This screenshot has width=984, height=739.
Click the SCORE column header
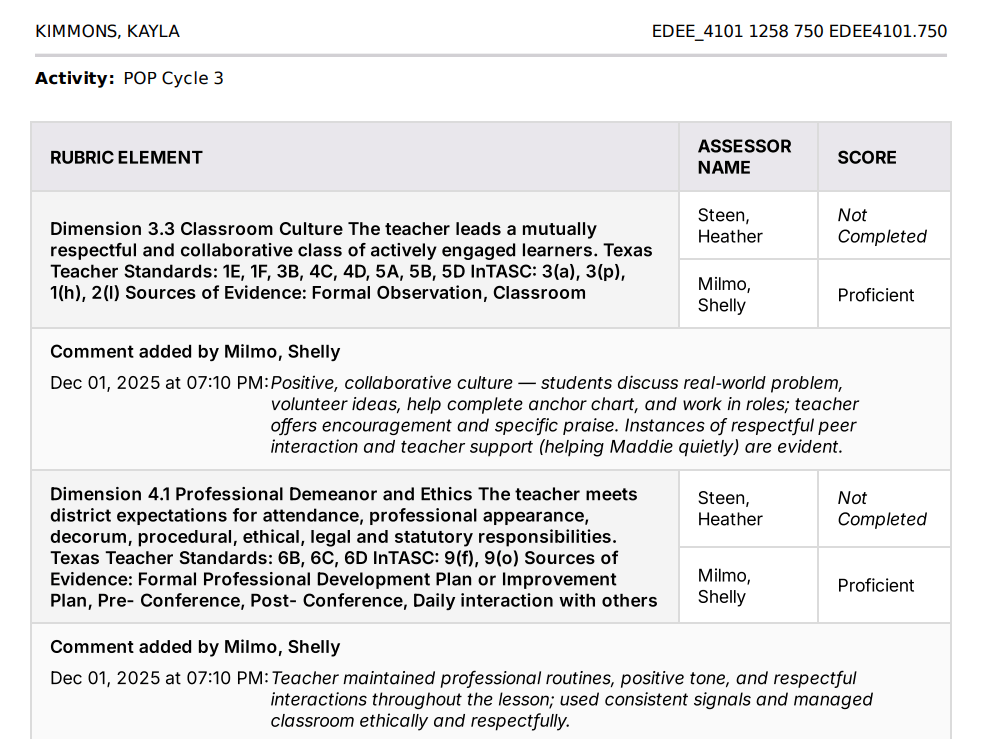click(x=866, y=157)
